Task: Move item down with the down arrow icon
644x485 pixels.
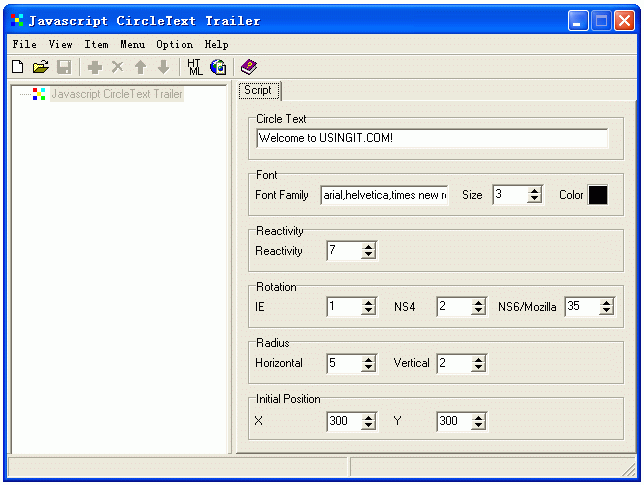Action: coord(163,67)
